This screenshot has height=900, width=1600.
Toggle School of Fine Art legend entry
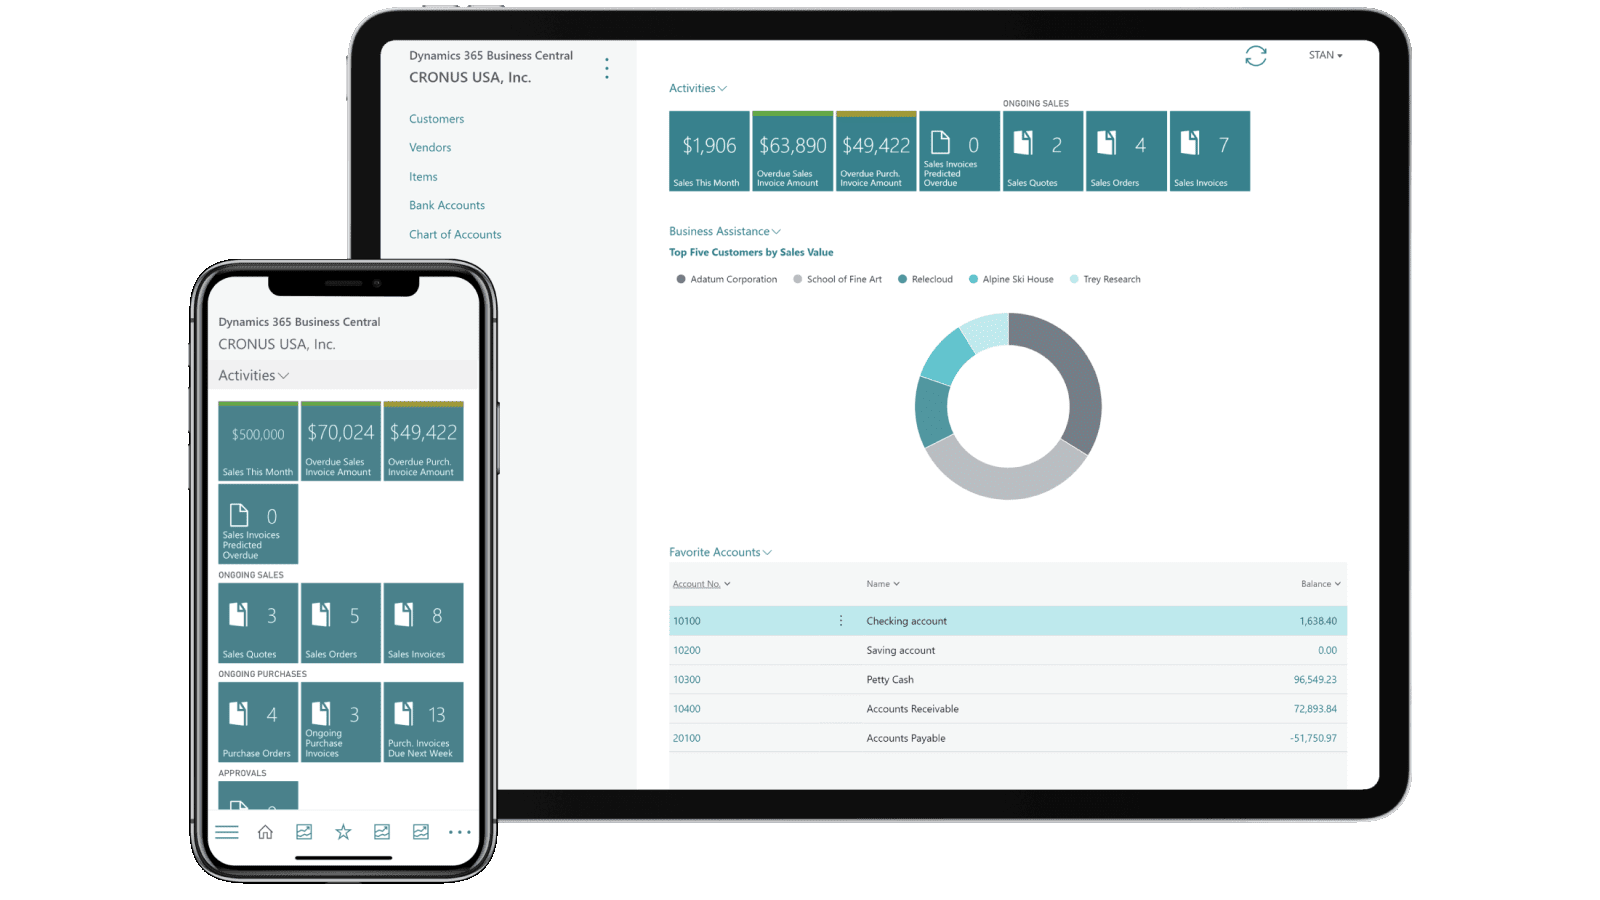(838, 280)
